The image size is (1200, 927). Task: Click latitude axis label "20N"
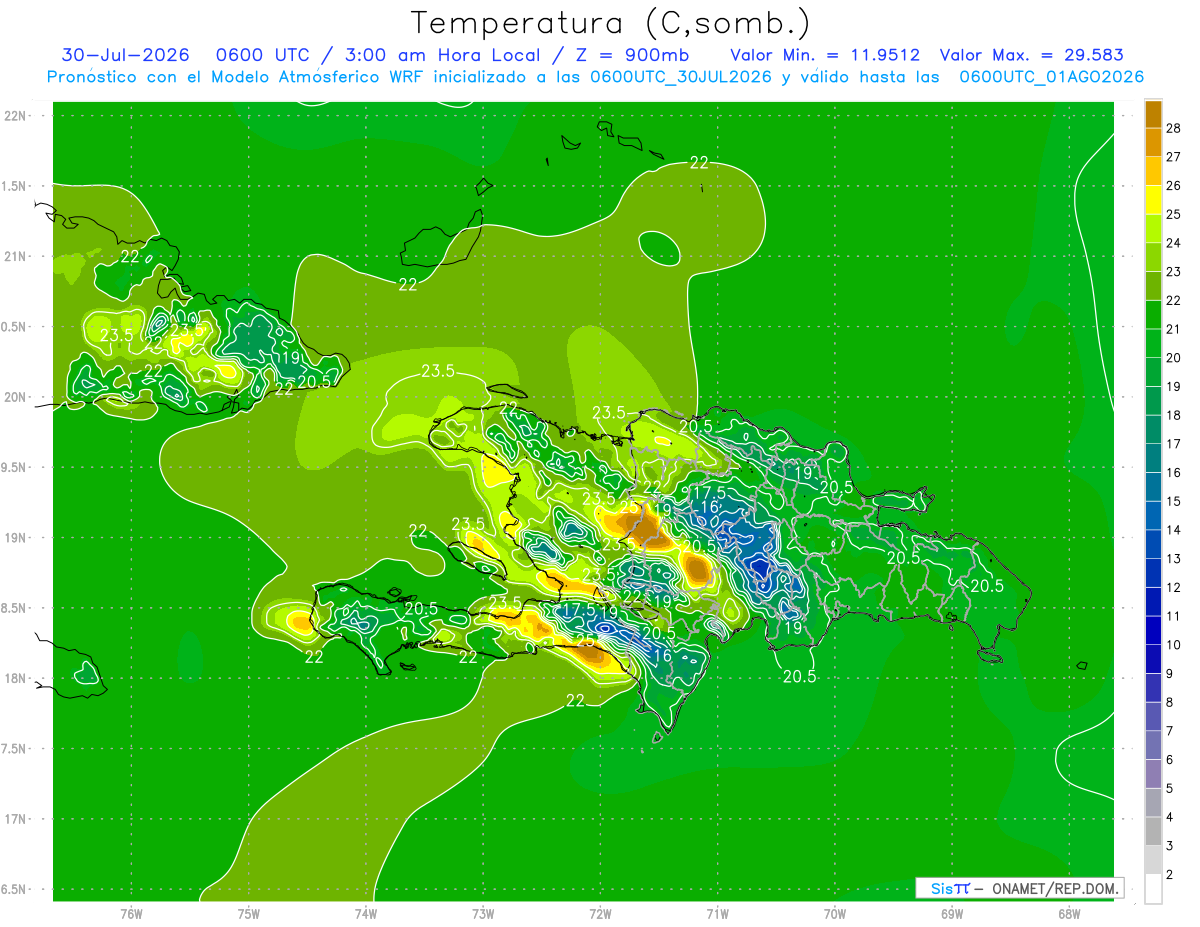coord(16,397)
